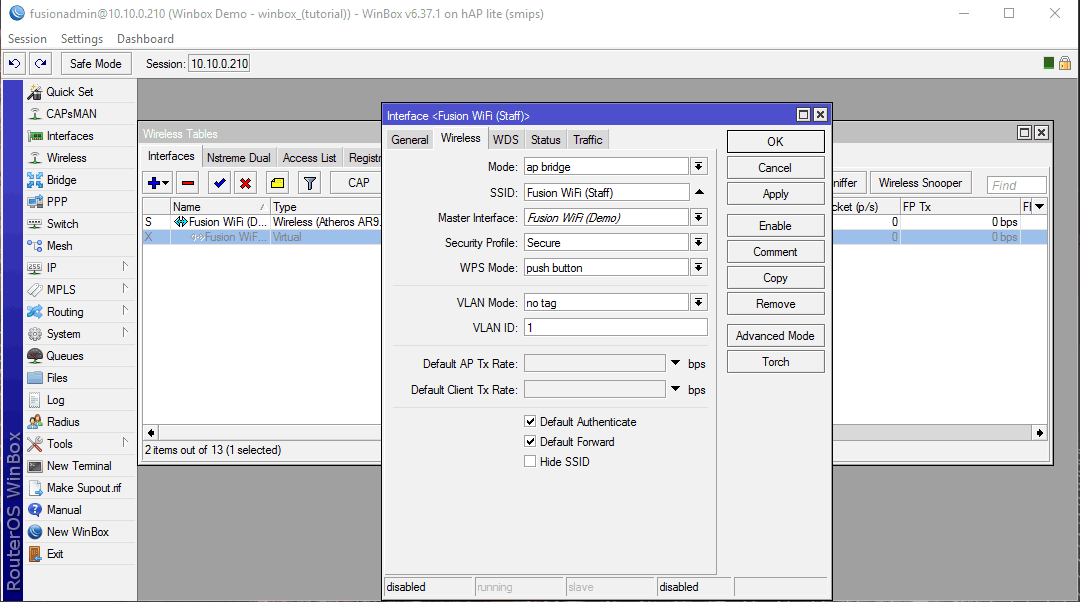Click the funnel filter icon
1080x602 pixels.
point(310,183)
